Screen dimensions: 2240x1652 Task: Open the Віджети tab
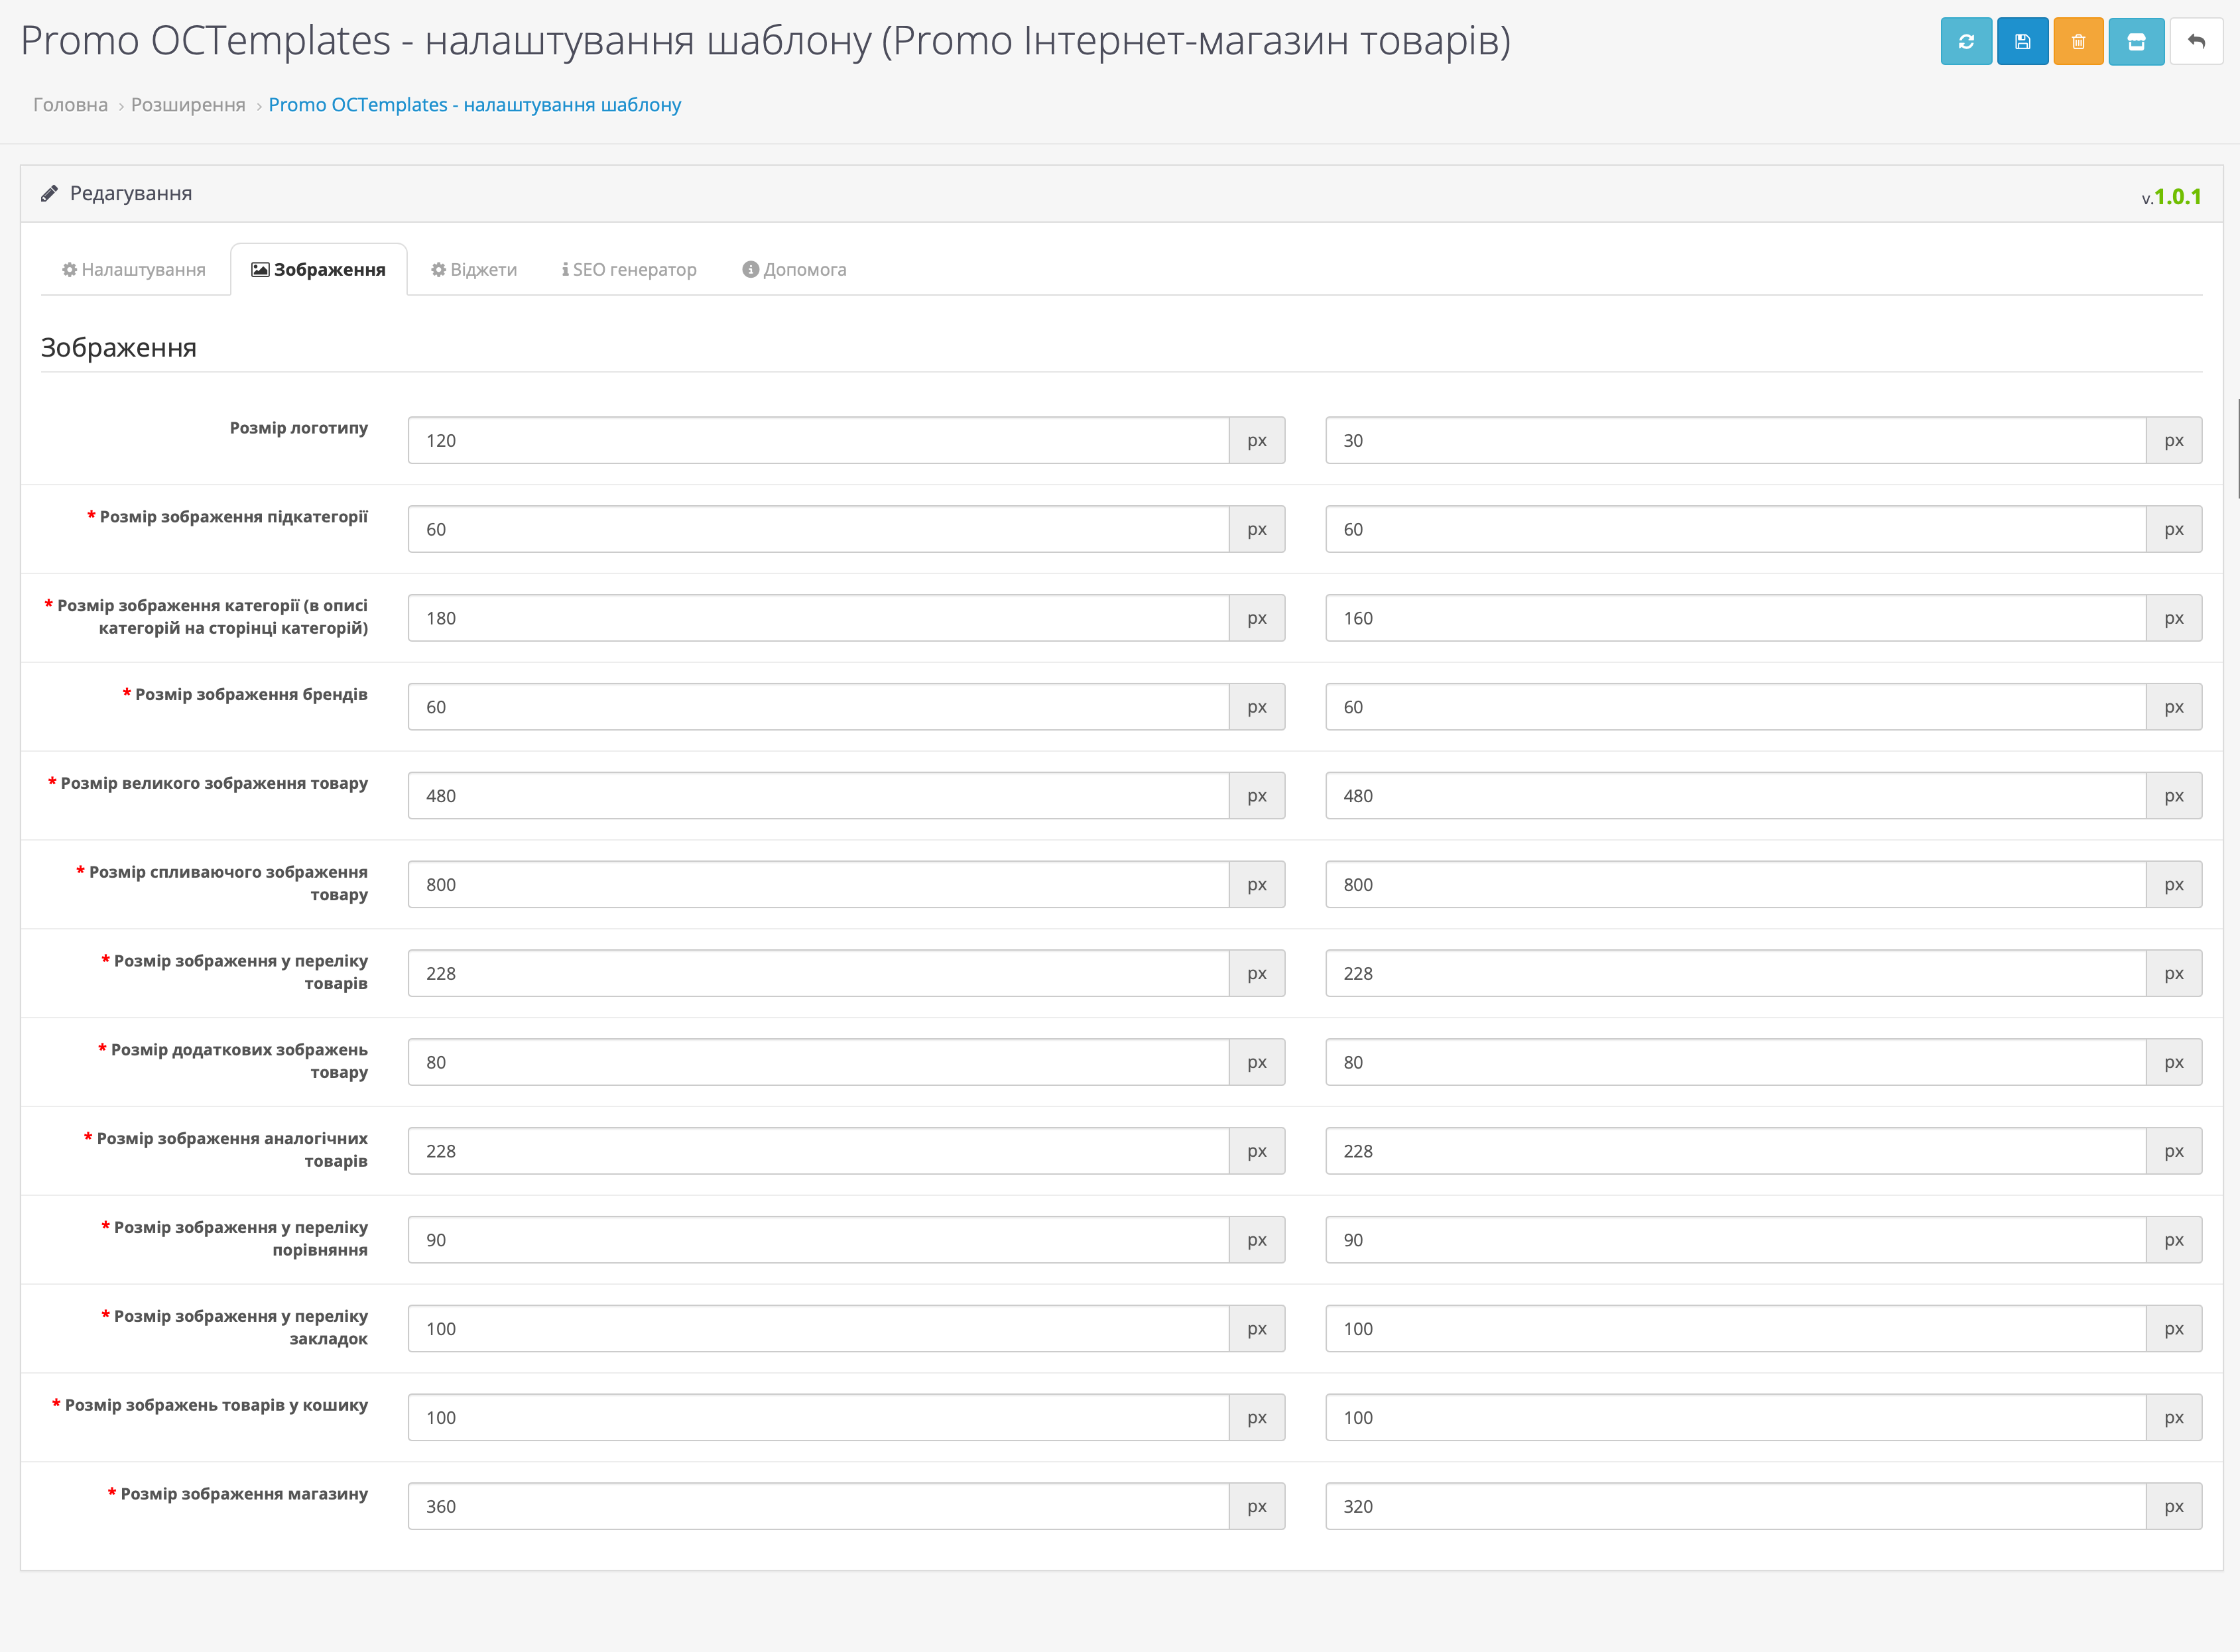(474, 270)
